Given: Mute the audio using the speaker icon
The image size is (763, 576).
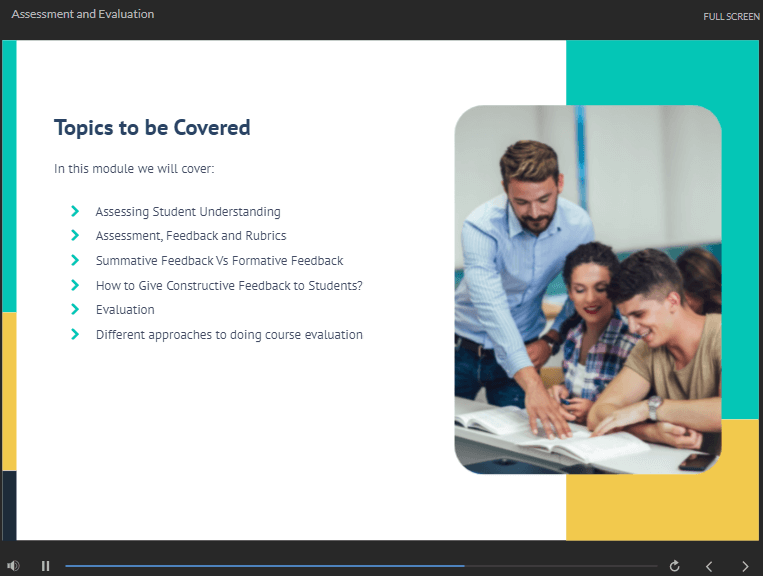Looking at the screenshot, I should pos(13,566).
